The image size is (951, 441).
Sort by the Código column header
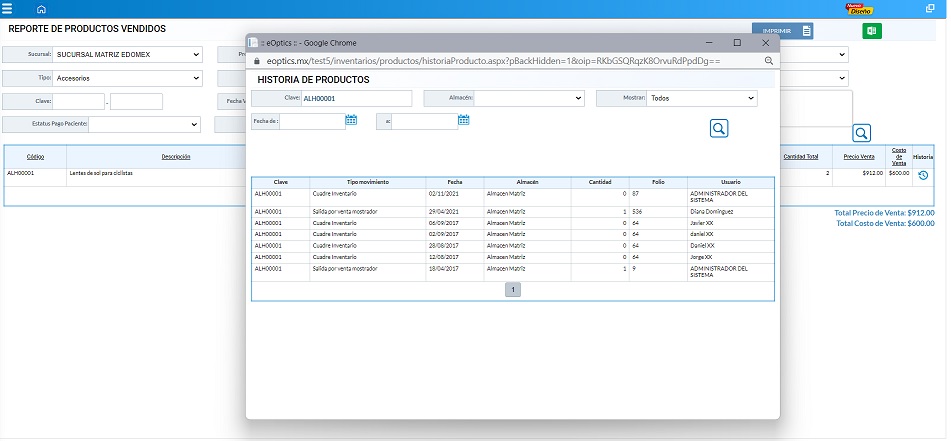pyautogui.click(x=35, y=157)
